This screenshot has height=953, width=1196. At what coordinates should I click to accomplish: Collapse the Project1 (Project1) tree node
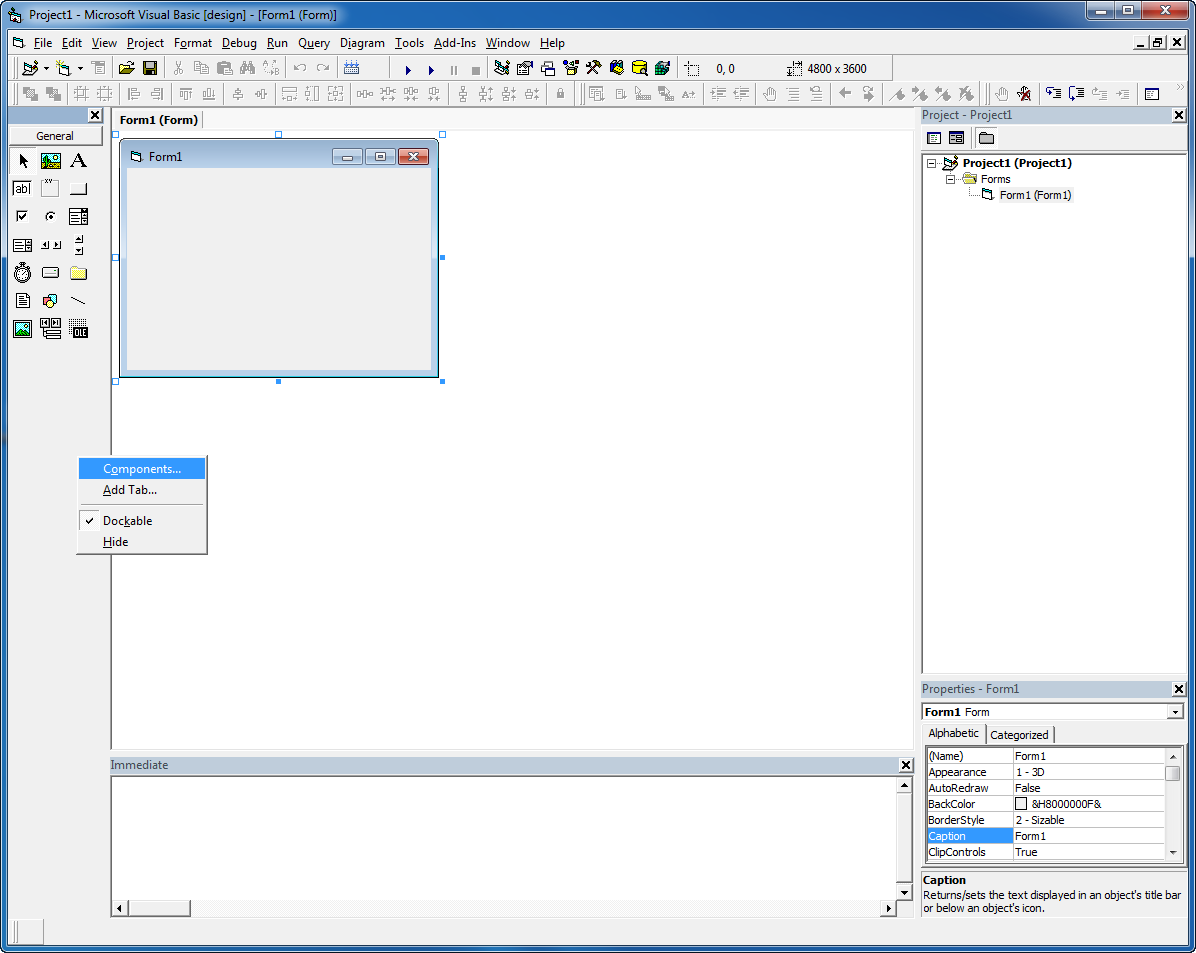point(934,162)
